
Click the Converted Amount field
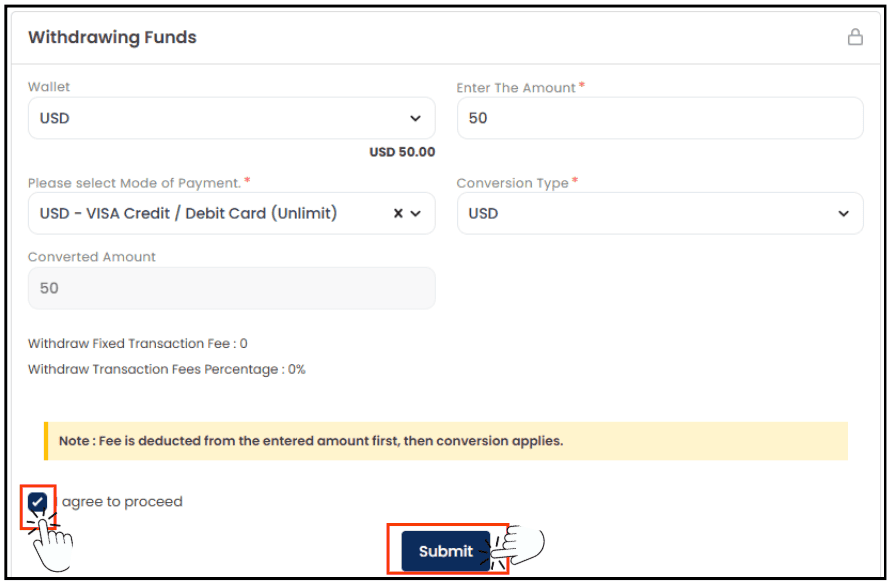231,288
